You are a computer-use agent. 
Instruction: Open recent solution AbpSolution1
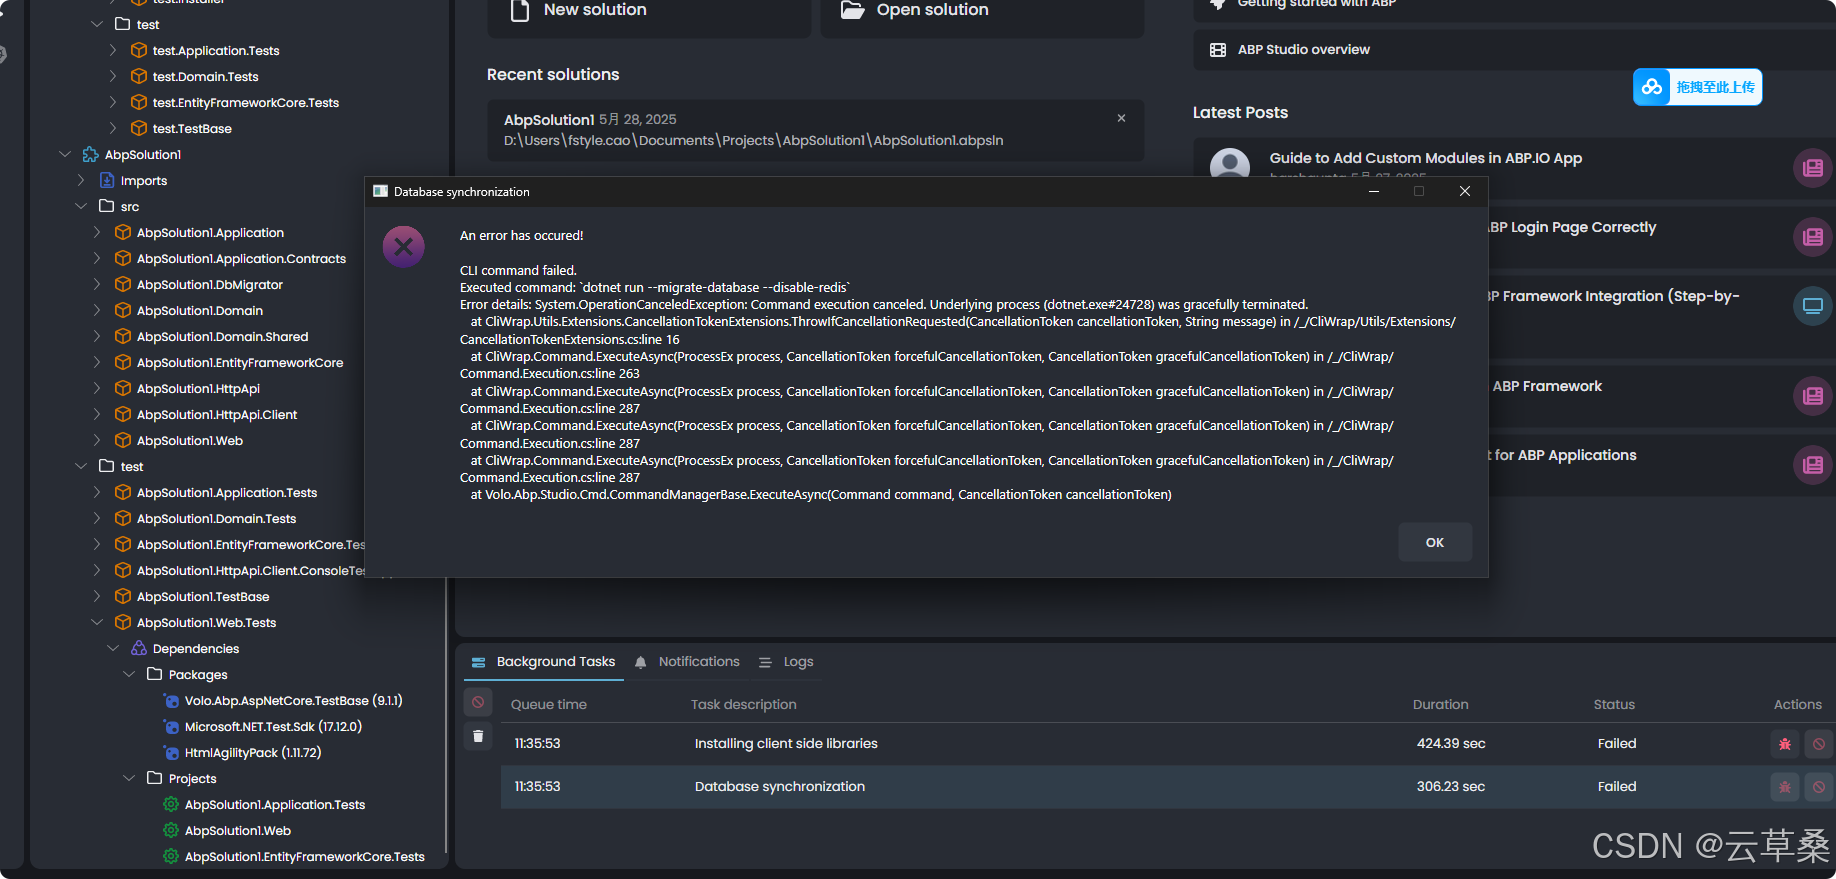click(x=815, y=130)
